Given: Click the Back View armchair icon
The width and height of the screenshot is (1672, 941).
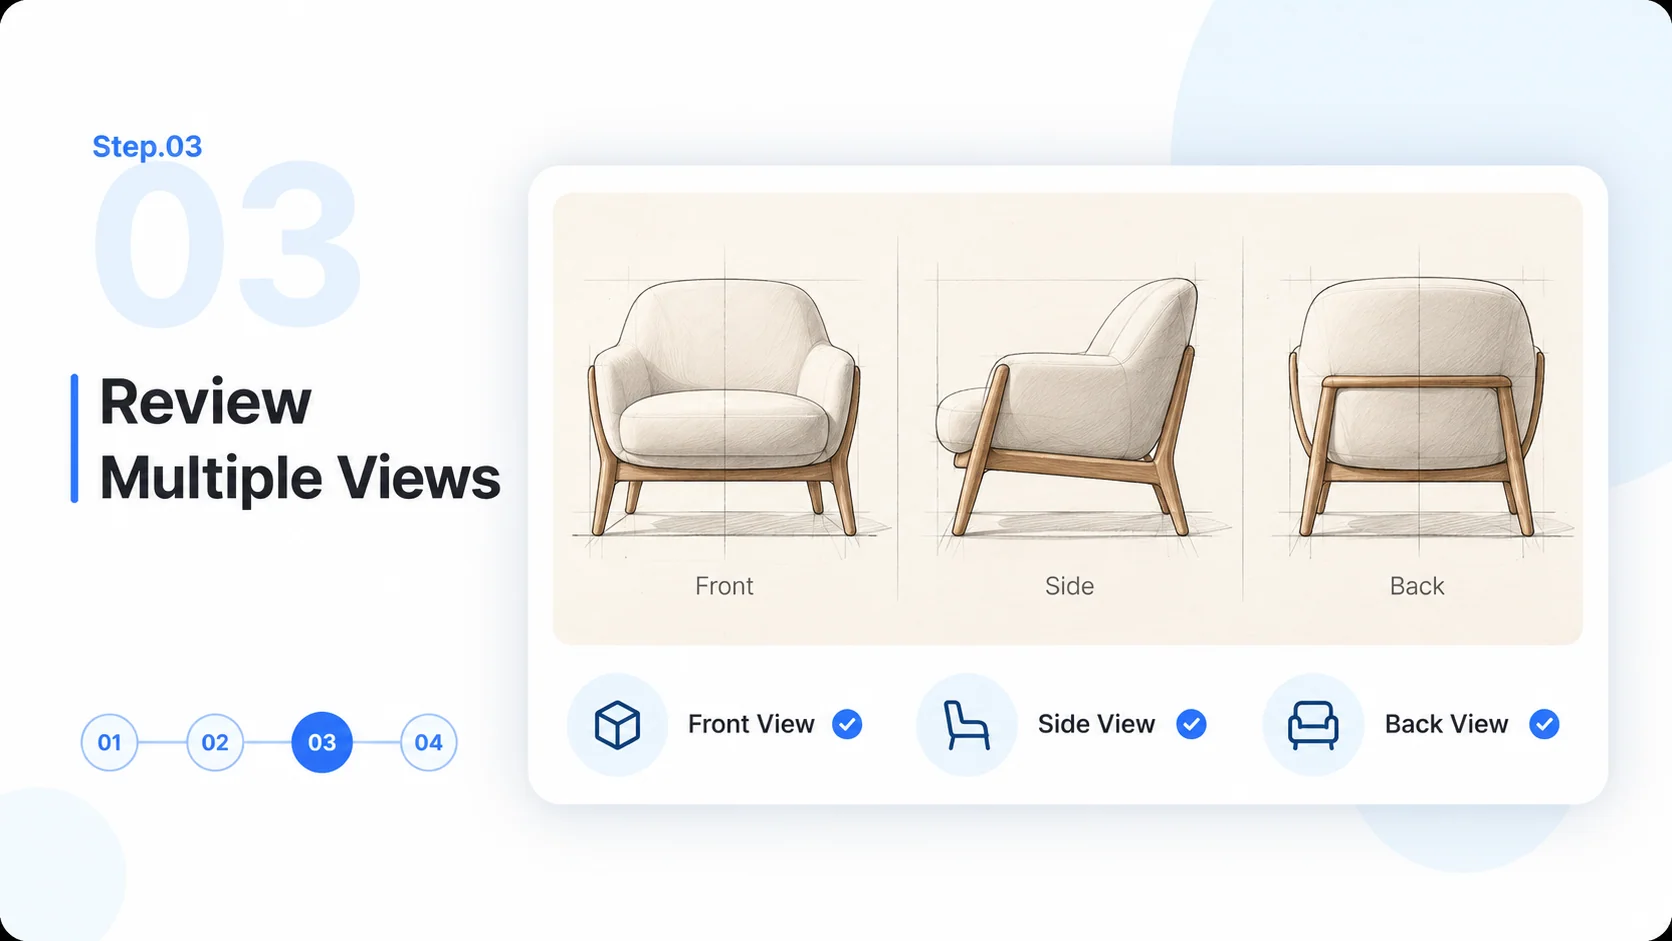Looking at the screenshot, I should [1313, 725].
